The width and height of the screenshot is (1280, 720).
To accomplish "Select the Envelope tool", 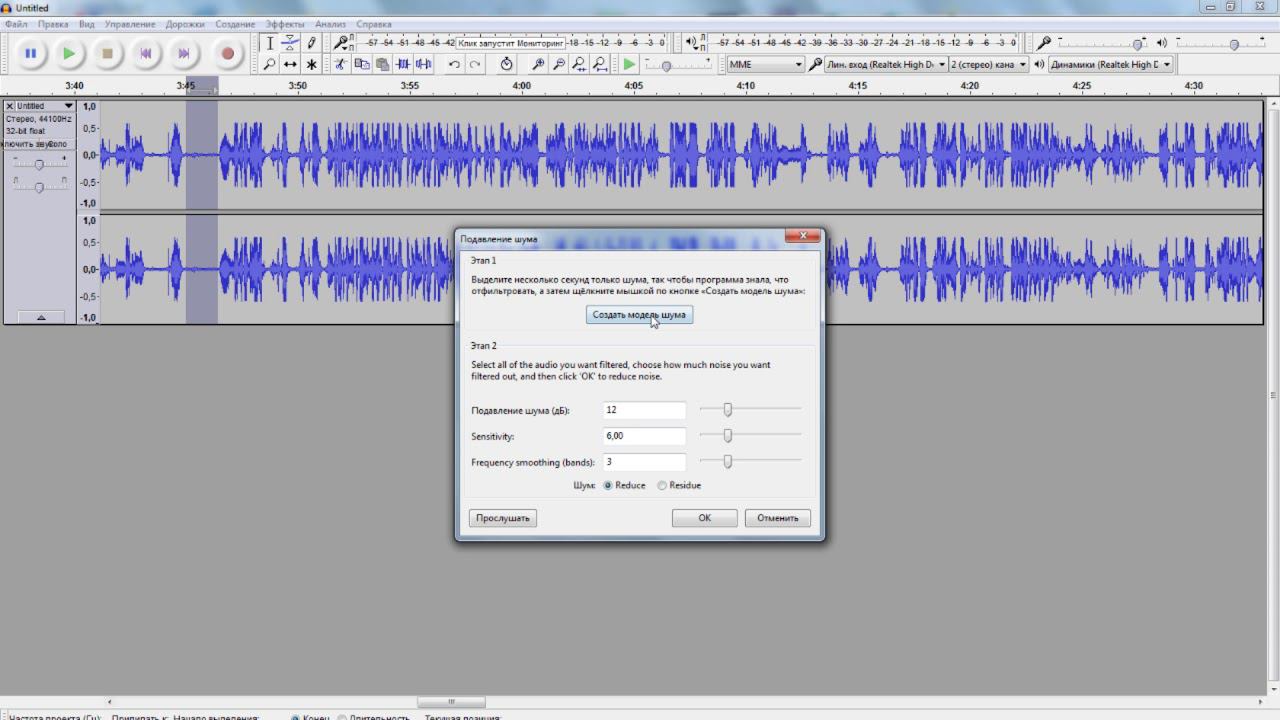I will (290, 43).
